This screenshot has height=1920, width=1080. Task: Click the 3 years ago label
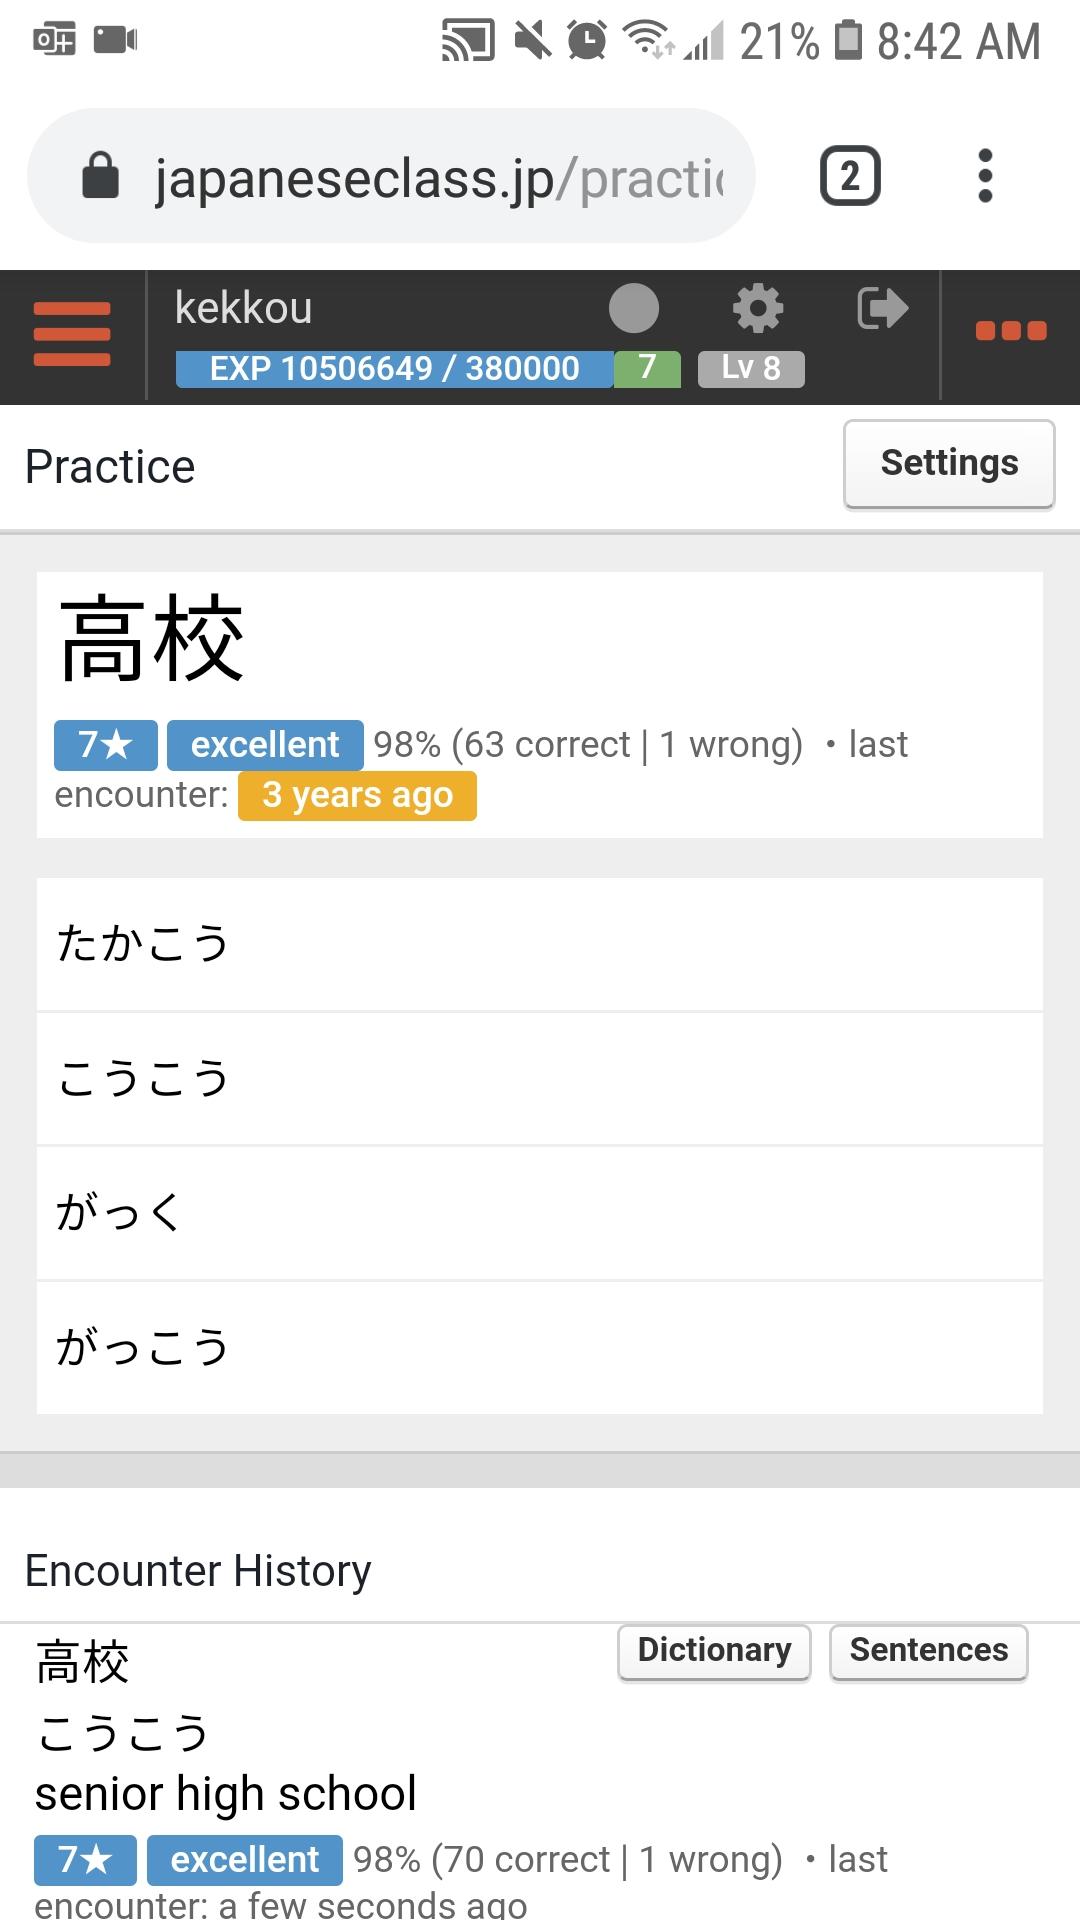pyautogui.click(x=357, y=796)
